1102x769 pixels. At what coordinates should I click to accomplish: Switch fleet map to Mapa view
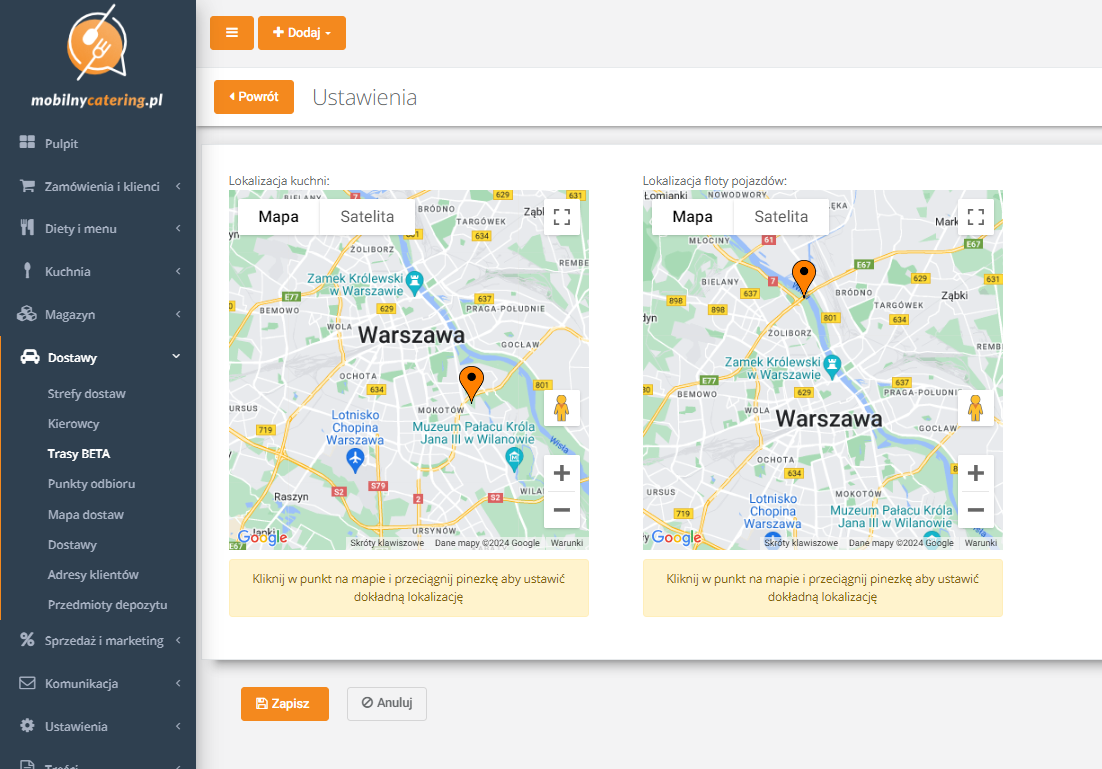692,217
